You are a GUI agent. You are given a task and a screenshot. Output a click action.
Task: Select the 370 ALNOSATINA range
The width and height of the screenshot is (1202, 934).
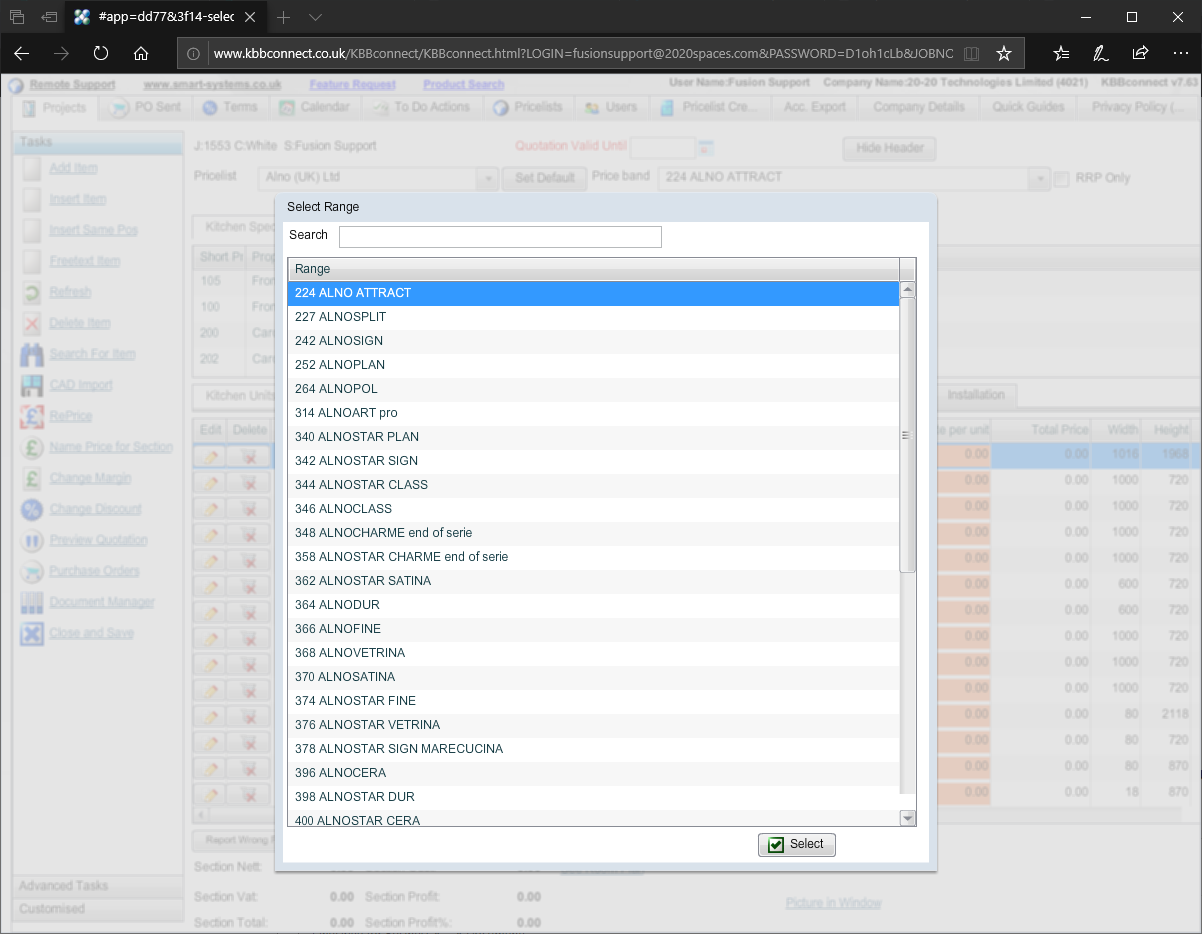click(x=594, y=677)
